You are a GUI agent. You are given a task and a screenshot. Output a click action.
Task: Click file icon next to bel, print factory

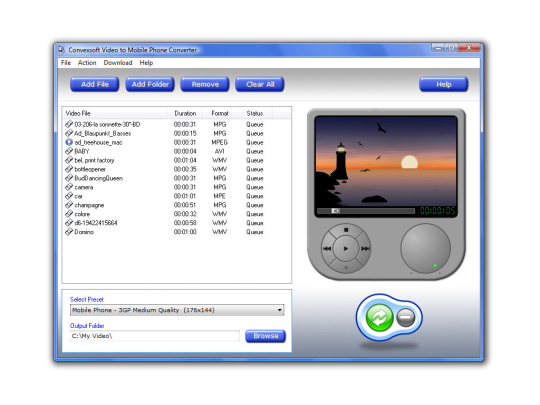click(69, 160)
